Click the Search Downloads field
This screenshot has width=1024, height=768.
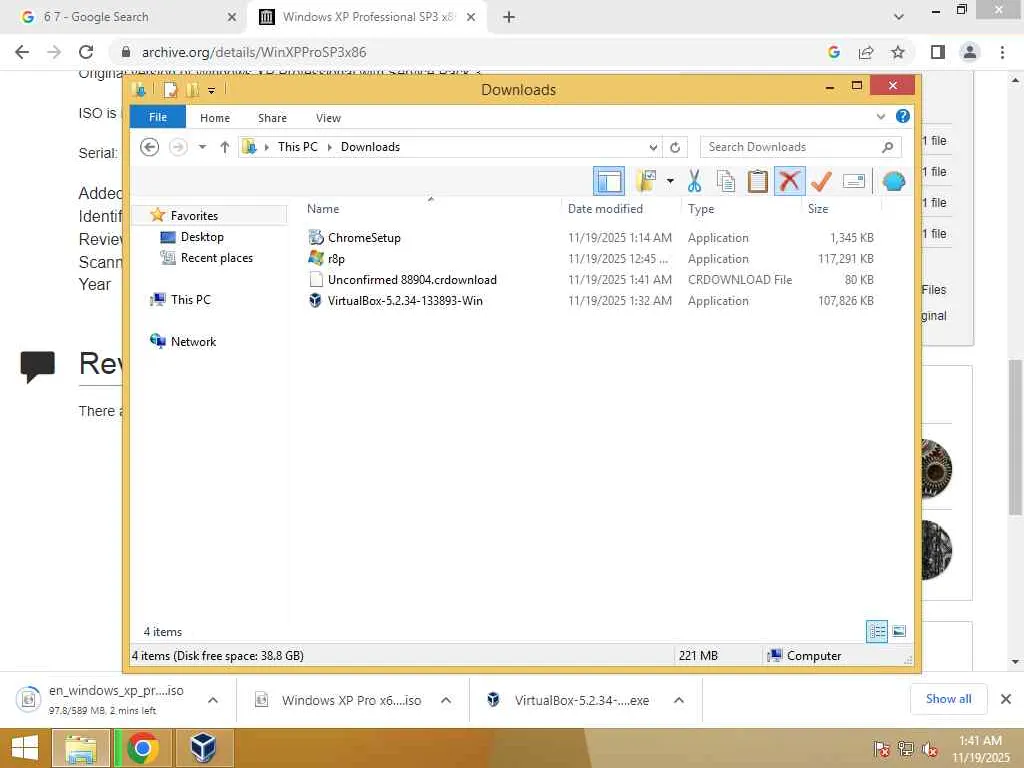[801, 147]
